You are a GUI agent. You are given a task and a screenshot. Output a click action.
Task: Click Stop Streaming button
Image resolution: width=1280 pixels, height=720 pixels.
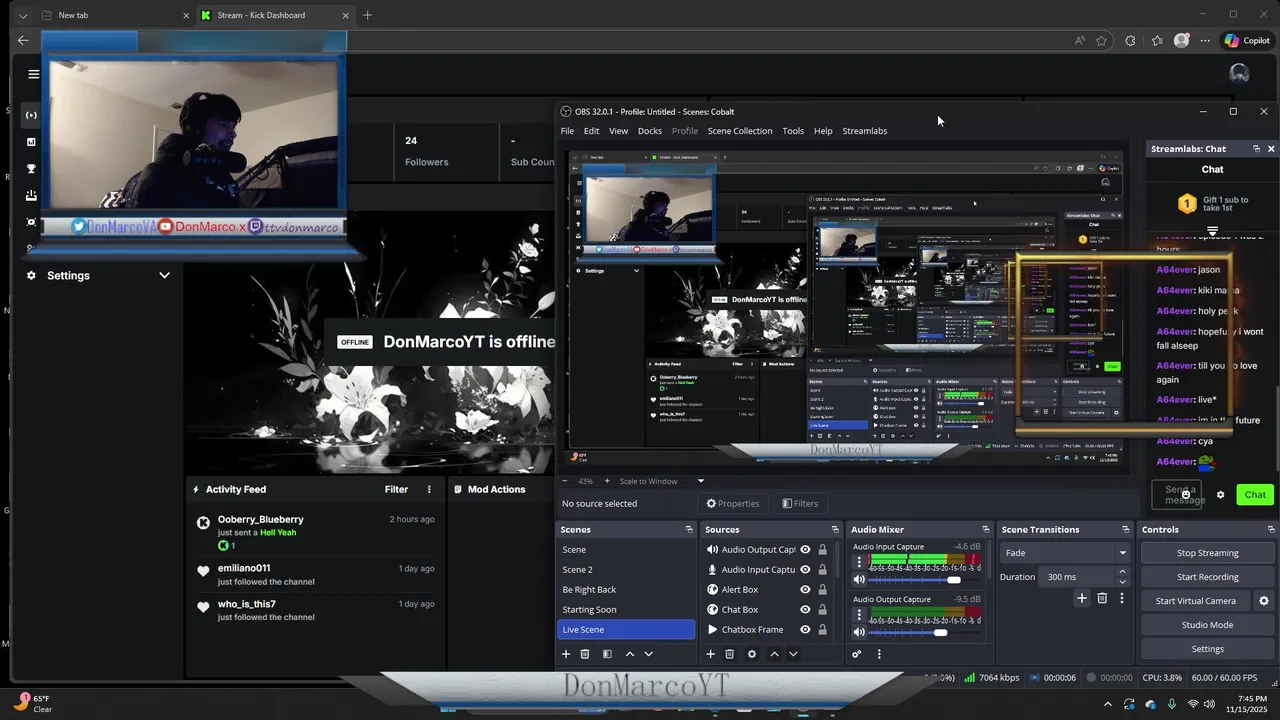click(1207, 553)
